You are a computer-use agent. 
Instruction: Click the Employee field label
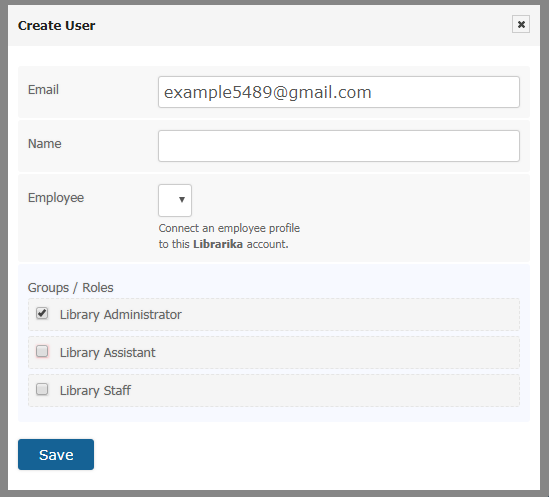(56, 198)
